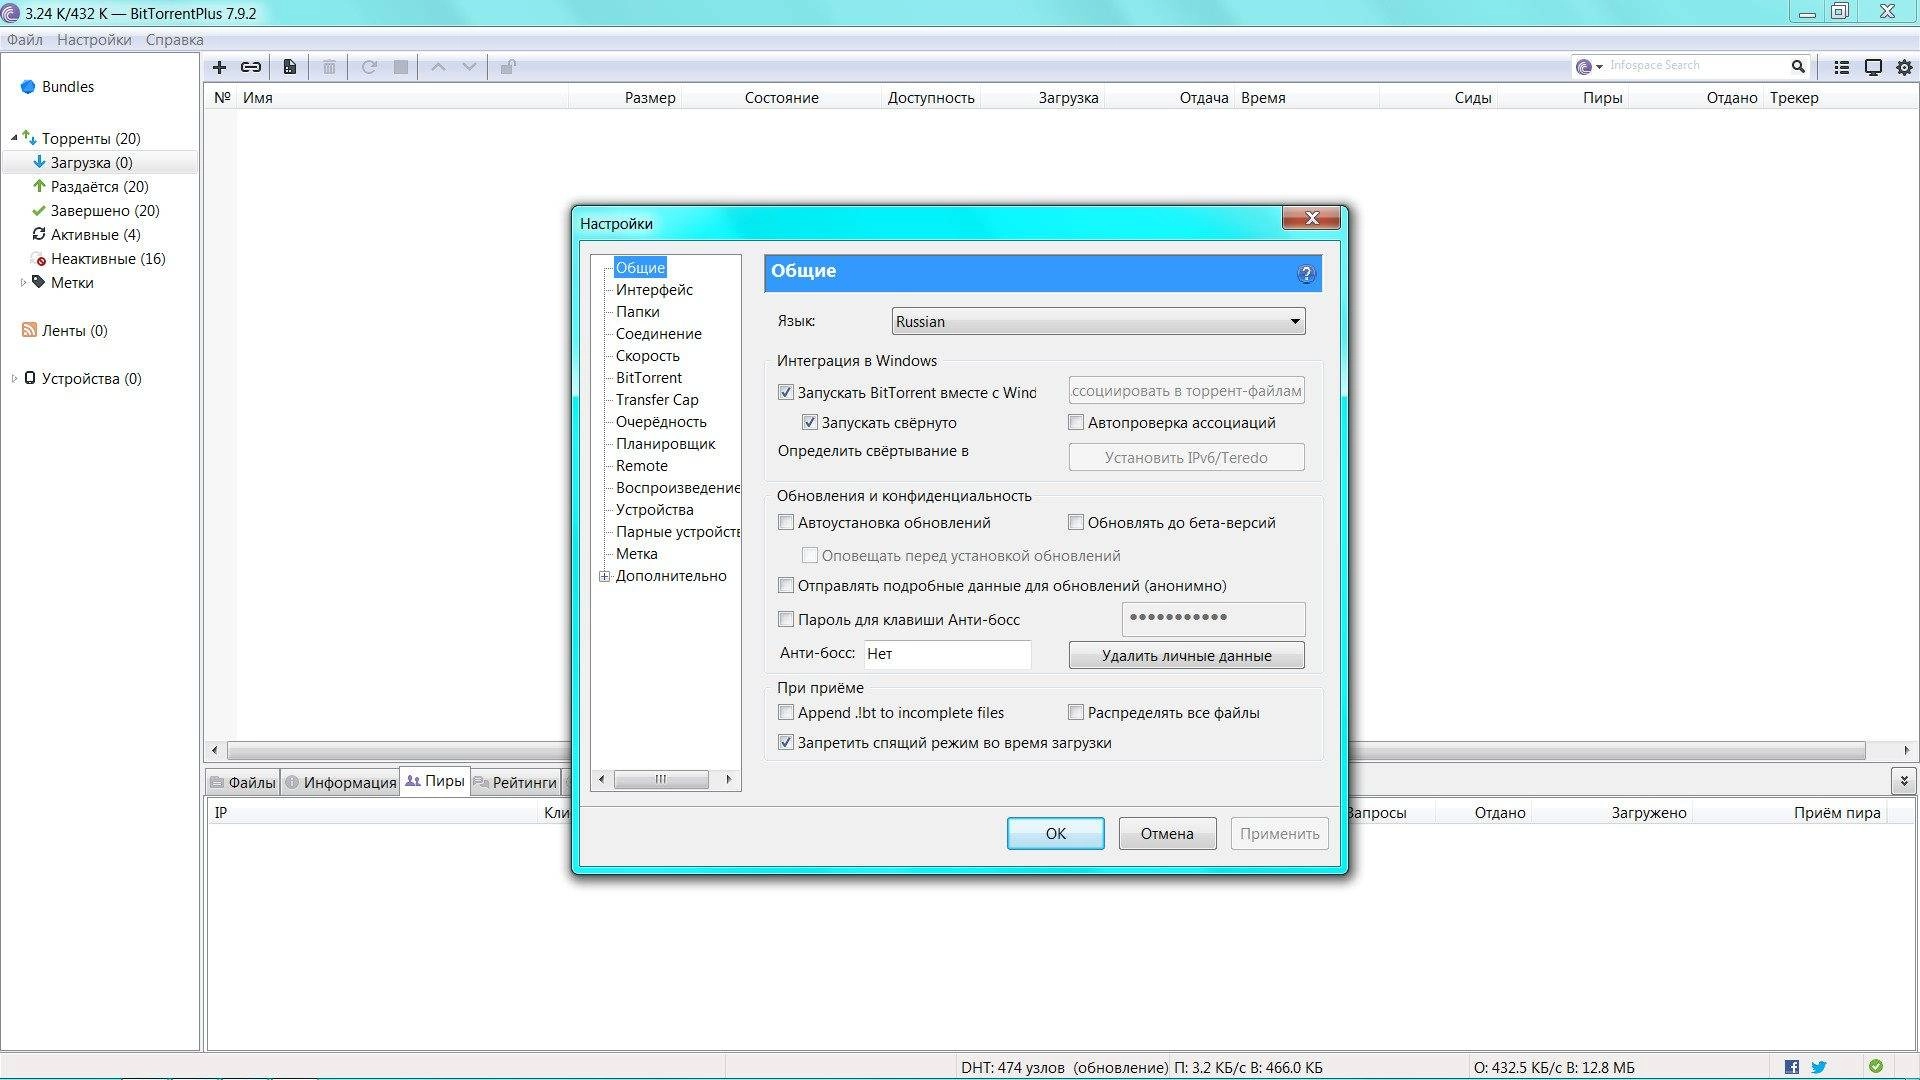
Task: Click the detail pane collapse chevron button
Action: coord(1903,781)
